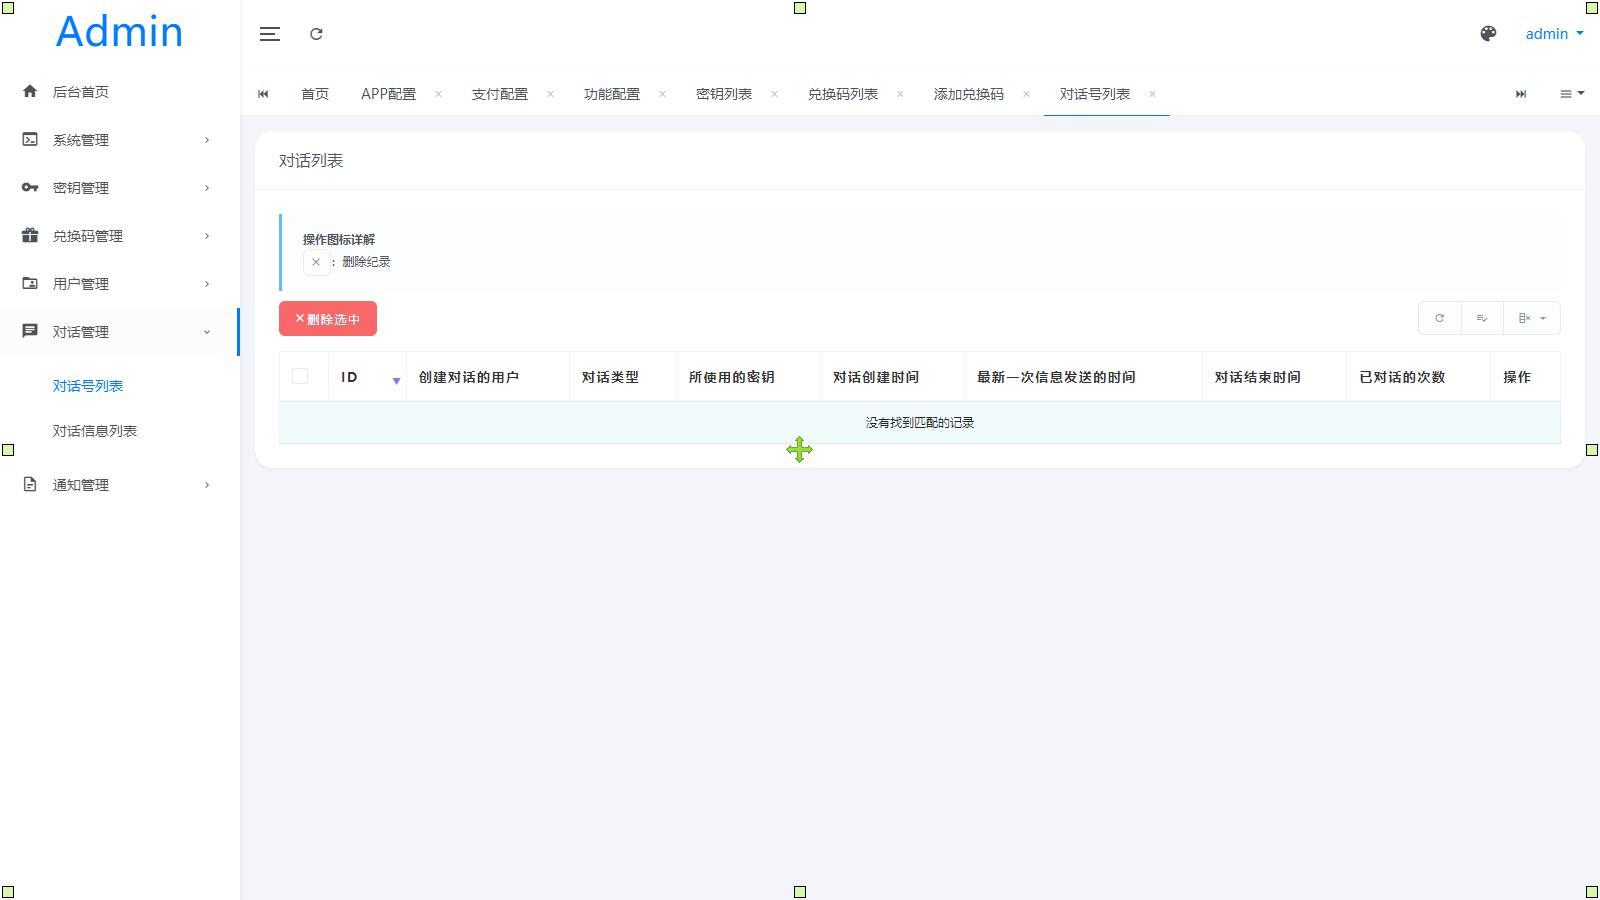This screenshot has width=1600, height=900.
Task: Open the tab options dropdown menu
Action: coord(1572,94)
